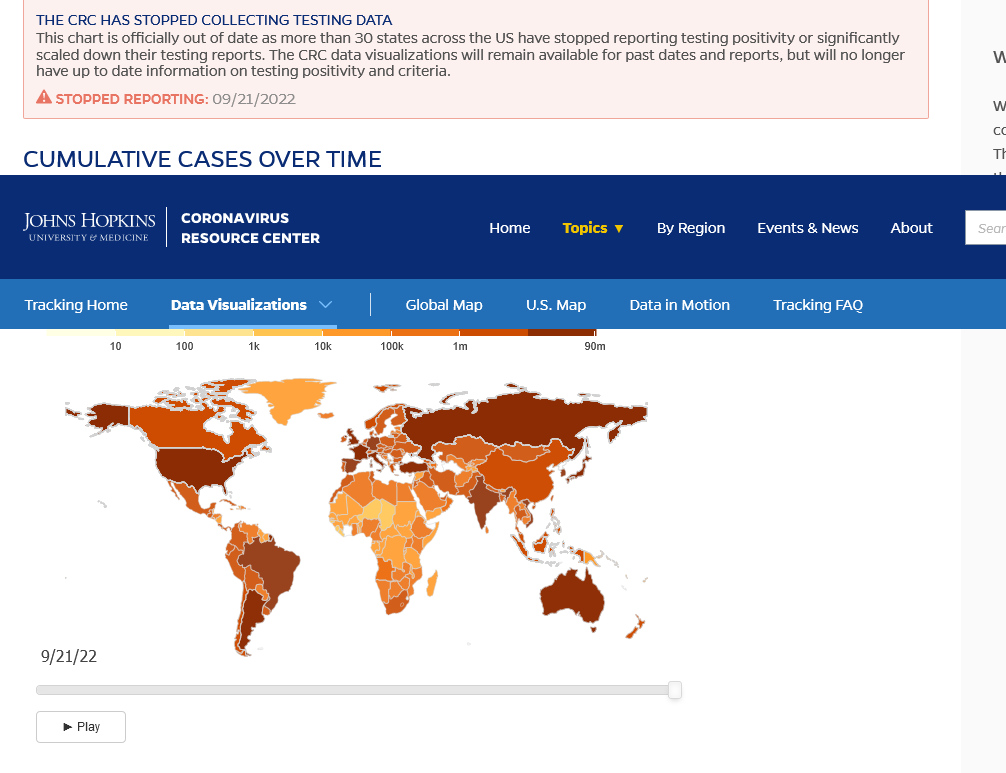Click the Play animation button
1006x773 pixels.
(x=81, y=727)
